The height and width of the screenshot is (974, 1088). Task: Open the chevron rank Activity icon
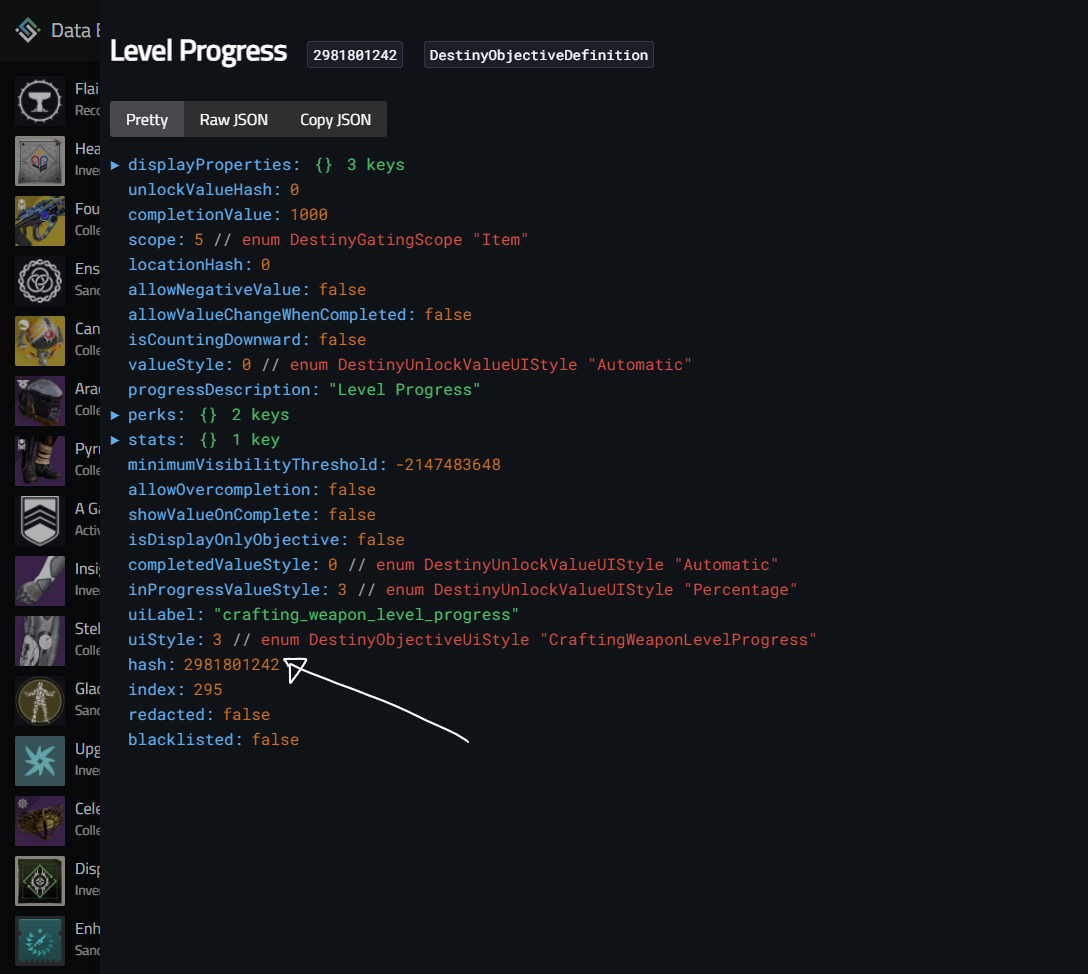pyautogui.click(x=39, y=520)
